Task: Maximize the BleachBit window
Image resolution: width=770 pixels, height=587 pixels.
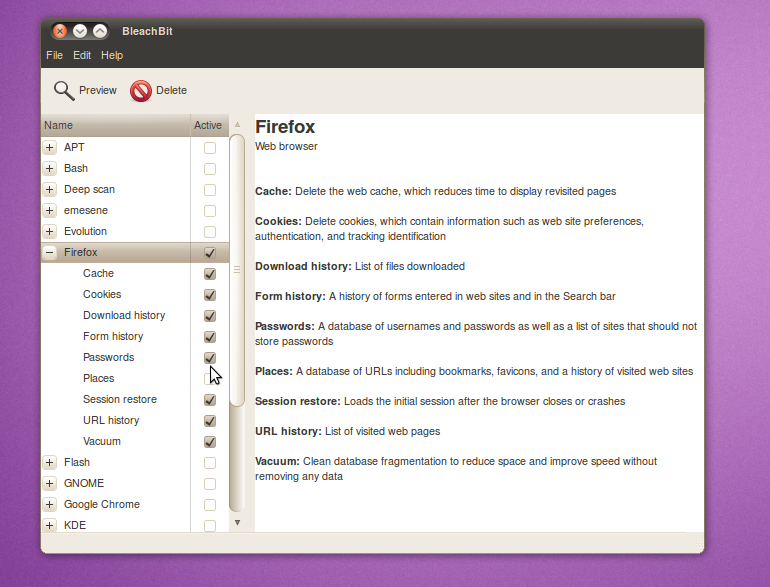Action: [x=100, y=31]
